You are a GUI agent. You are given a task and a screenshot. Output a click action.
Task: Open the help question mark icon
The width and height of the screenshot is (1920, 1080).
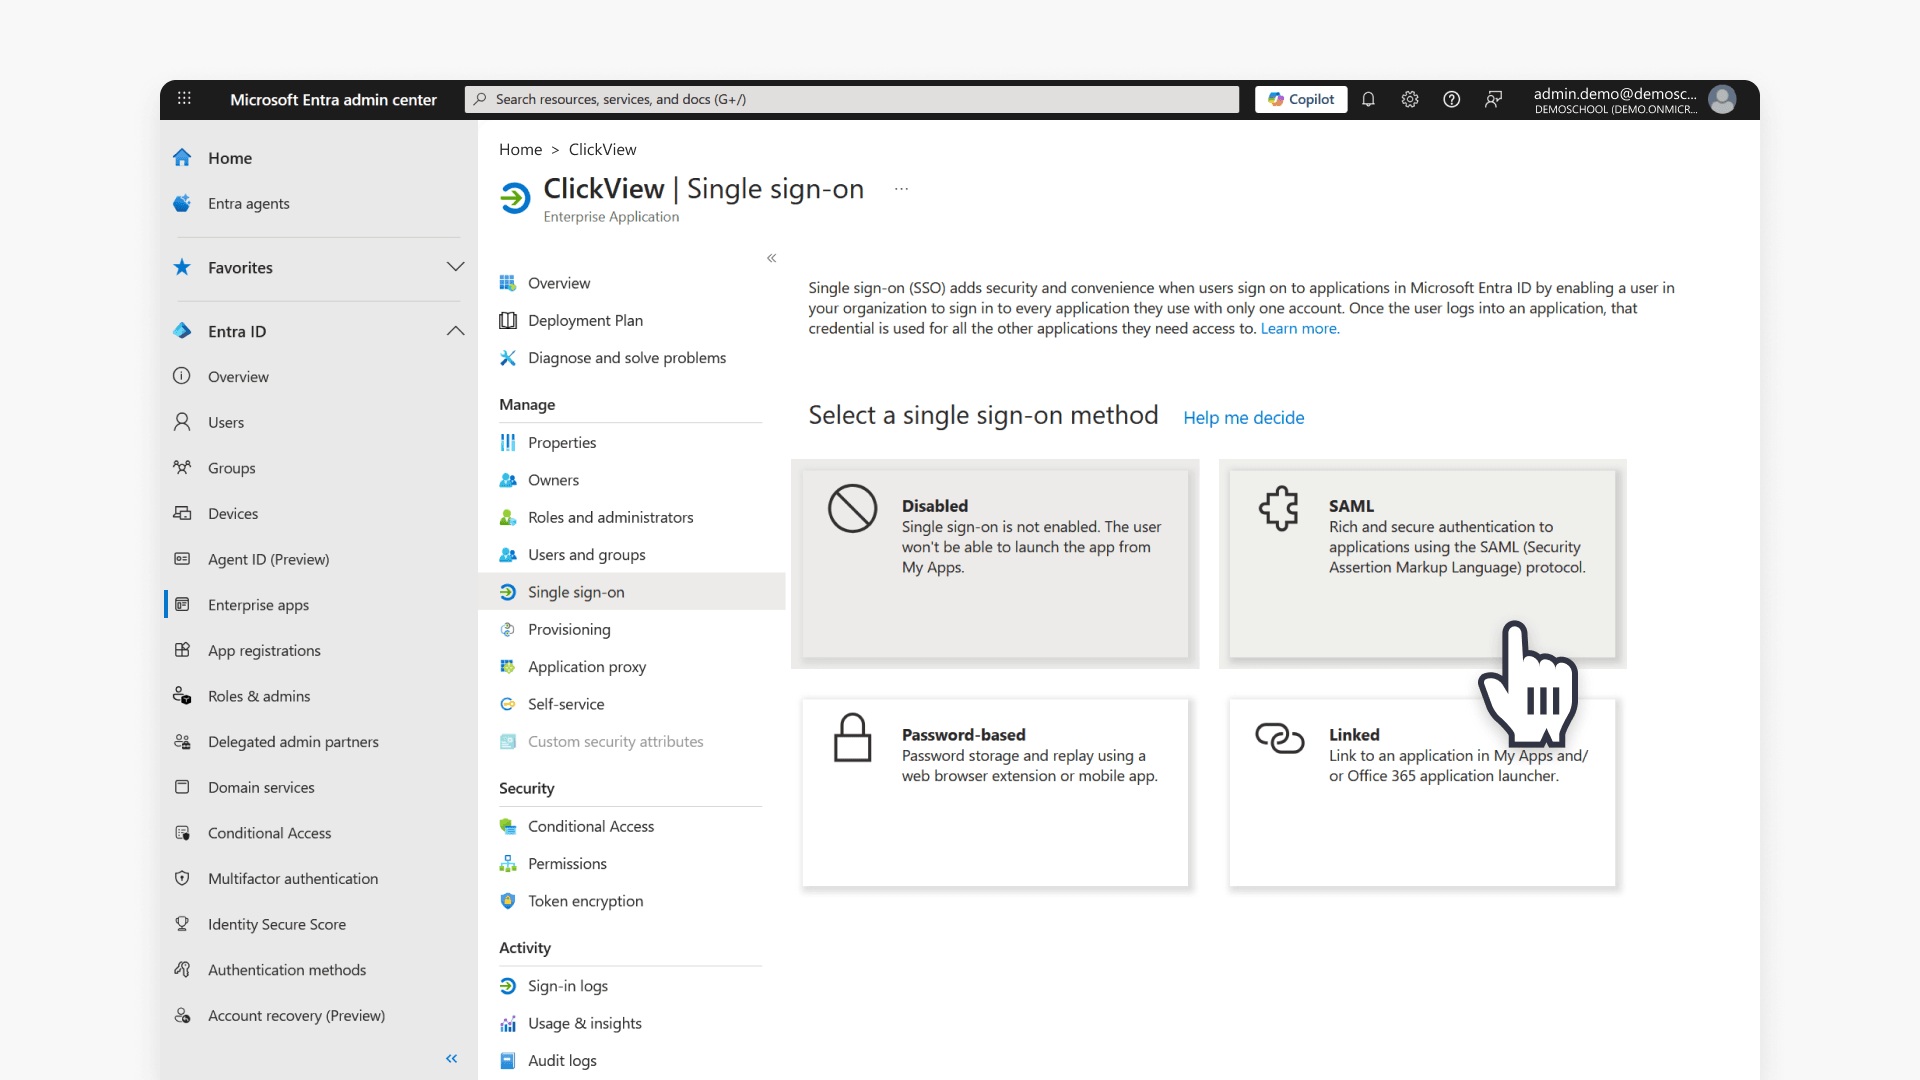coord(1452,99)
